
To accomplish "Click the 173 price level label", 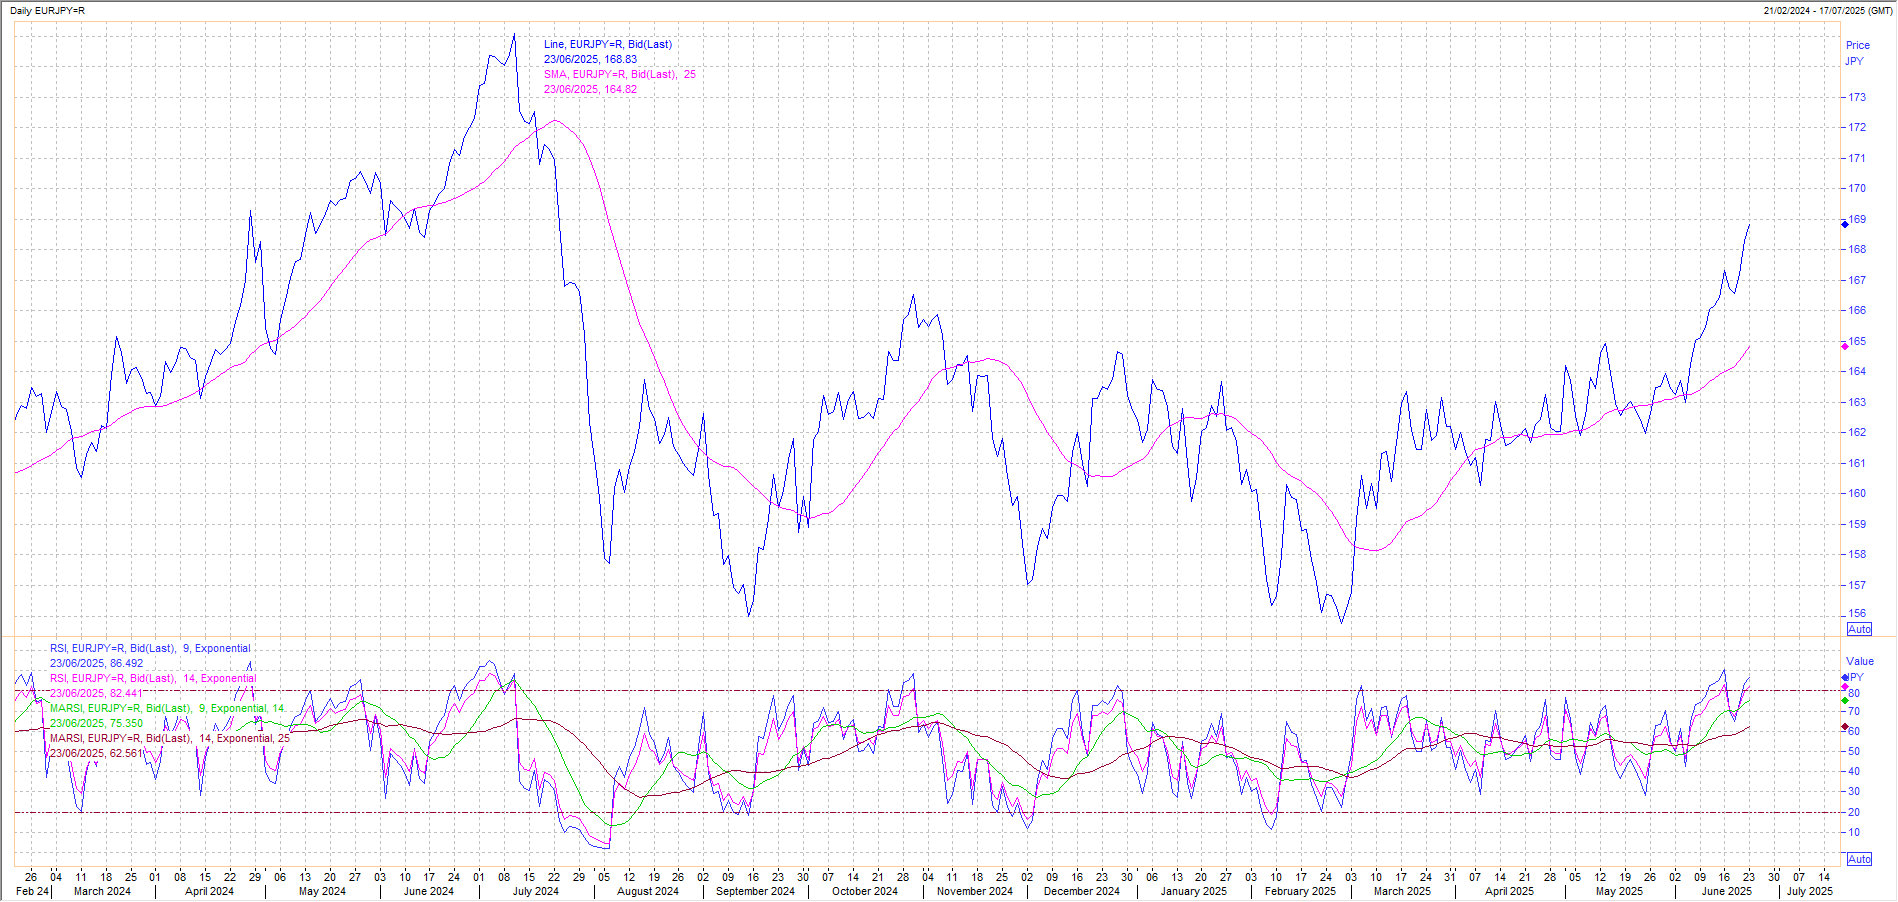I will [1857, 97].
